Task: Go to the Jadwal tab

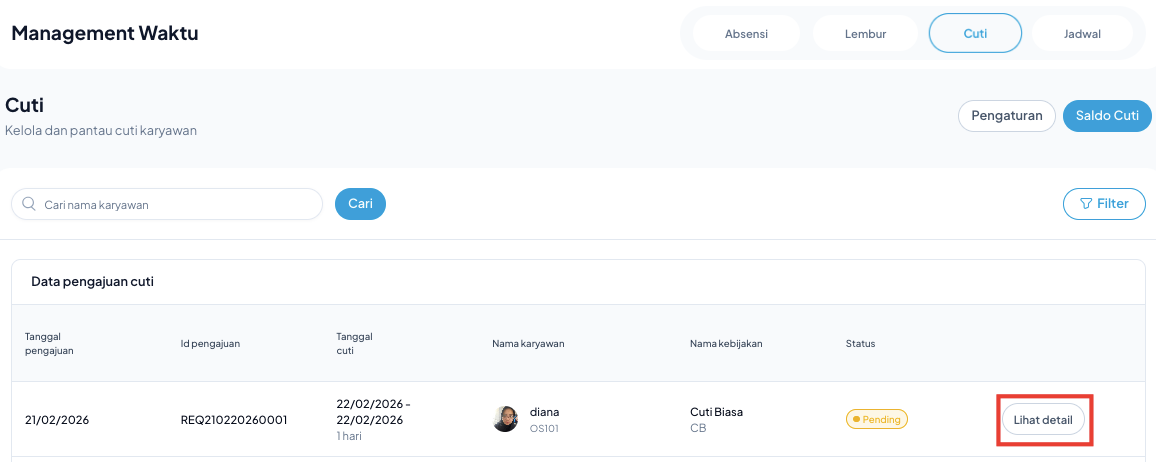Action: [x=1082, y=33]
